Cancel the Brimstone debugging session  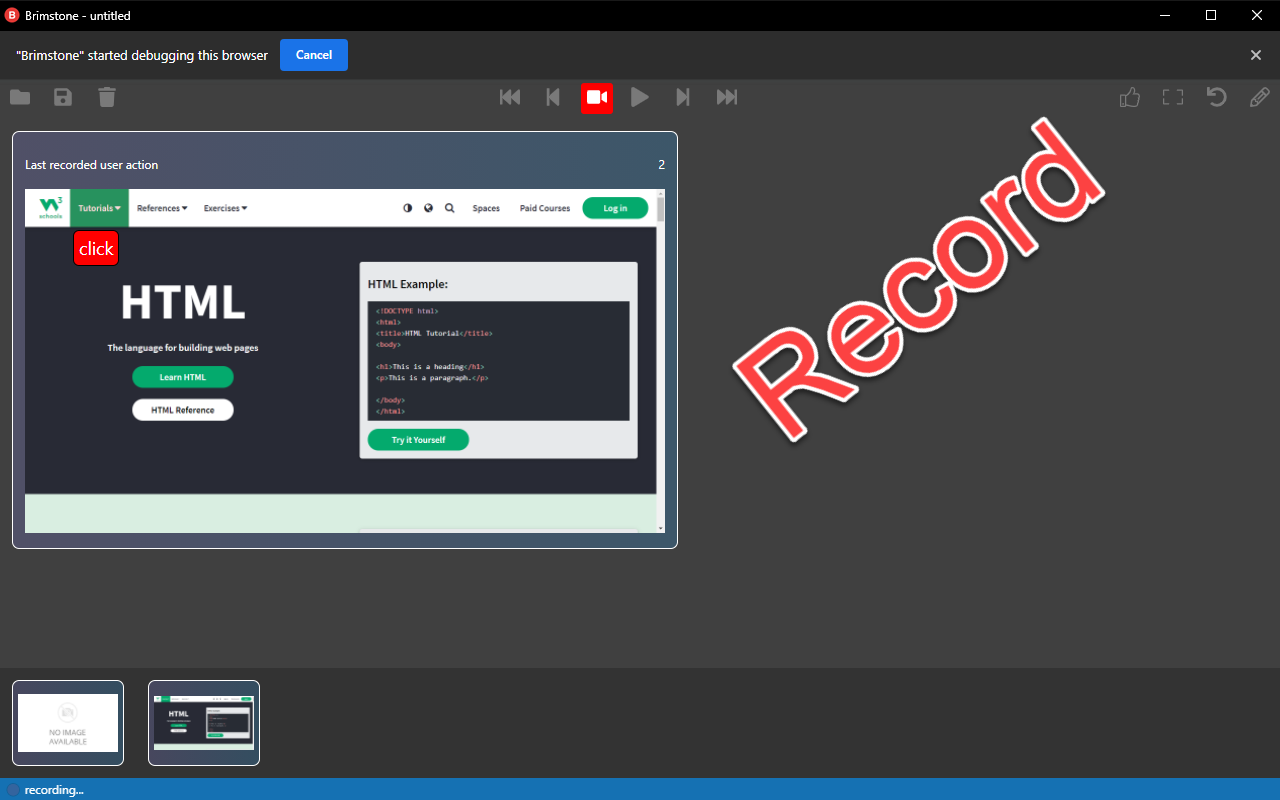tap(314, 55)
